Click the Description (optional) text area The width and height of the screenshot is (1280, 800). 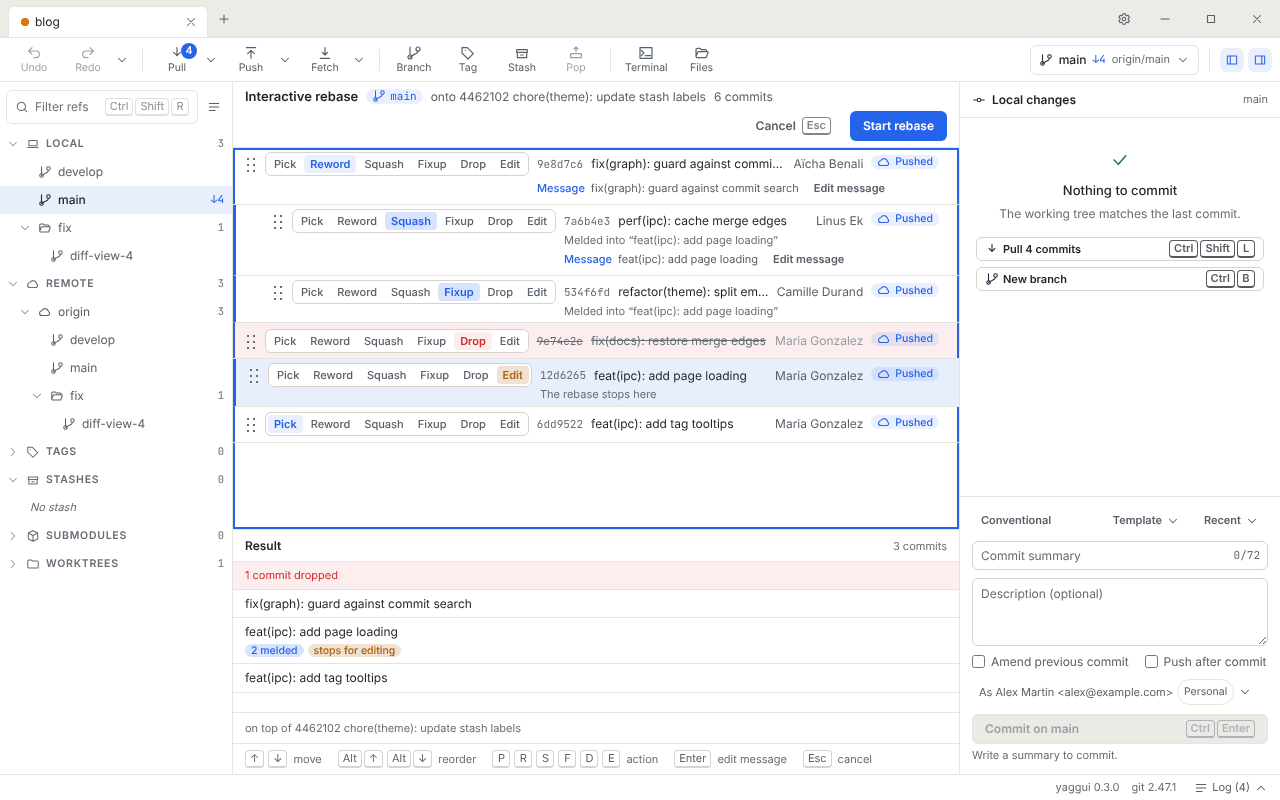click(1120, 612)
